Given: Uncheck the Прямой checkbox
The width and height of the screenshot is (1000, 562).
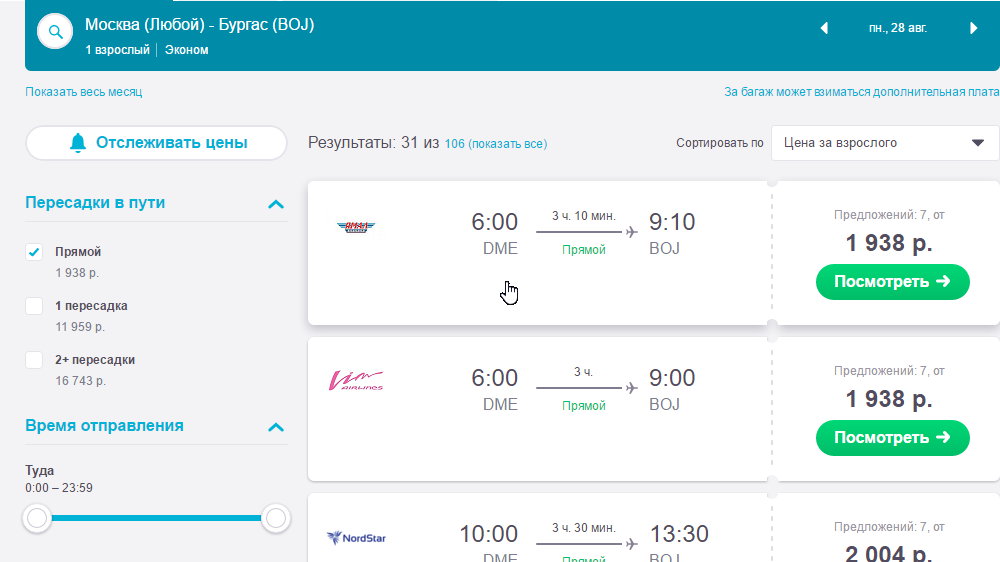Looking at the screenshot, I should [x=34, y=252].
